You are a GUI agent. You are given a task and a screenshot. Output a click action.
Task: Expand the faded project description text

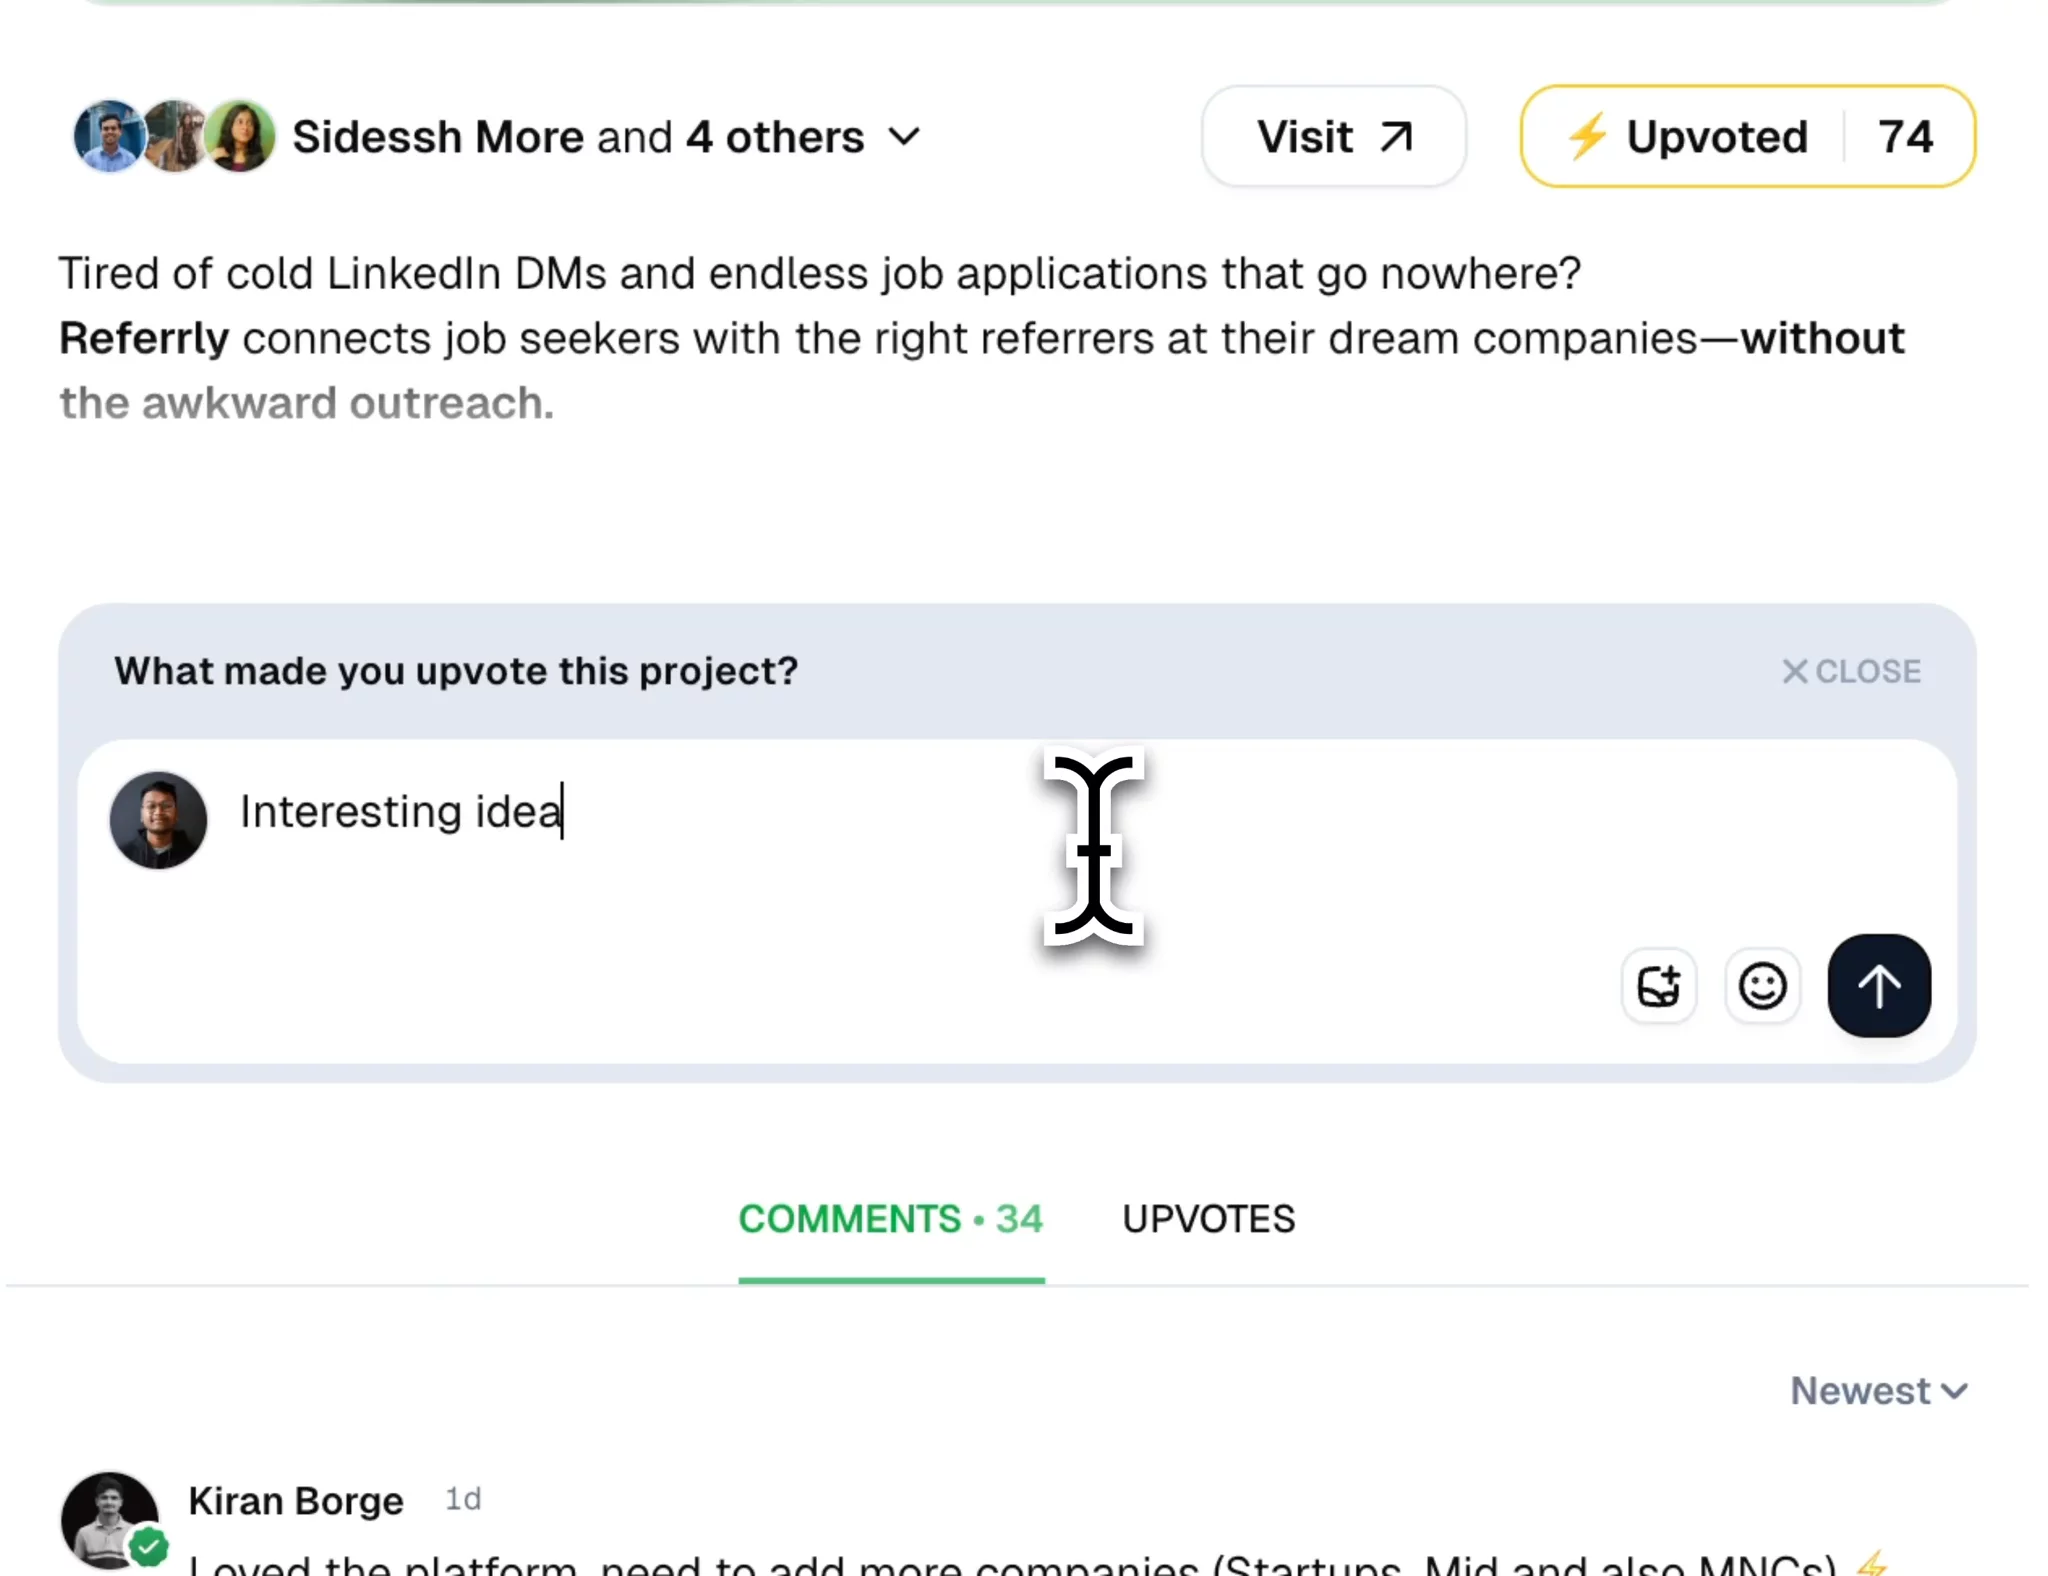click(x=306, y=403)
